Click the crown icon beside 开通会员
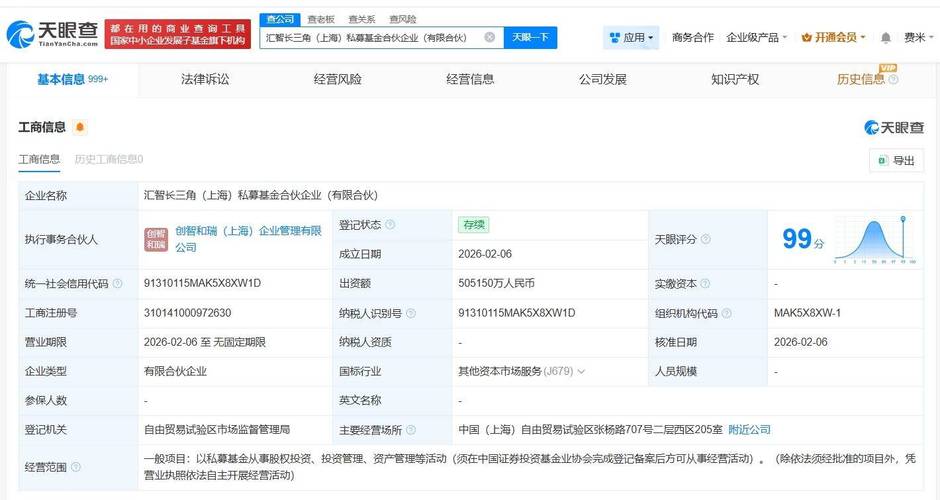The image size is (940, 500). coord(806,38)
